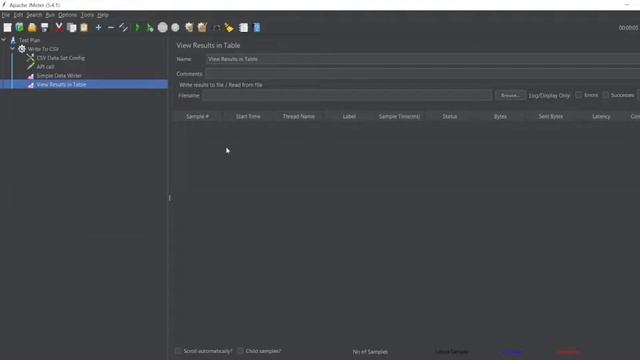Screen dimensions: 640x360
Task: Collapse the Test Plan tree arrow
Action: (4, 40)
